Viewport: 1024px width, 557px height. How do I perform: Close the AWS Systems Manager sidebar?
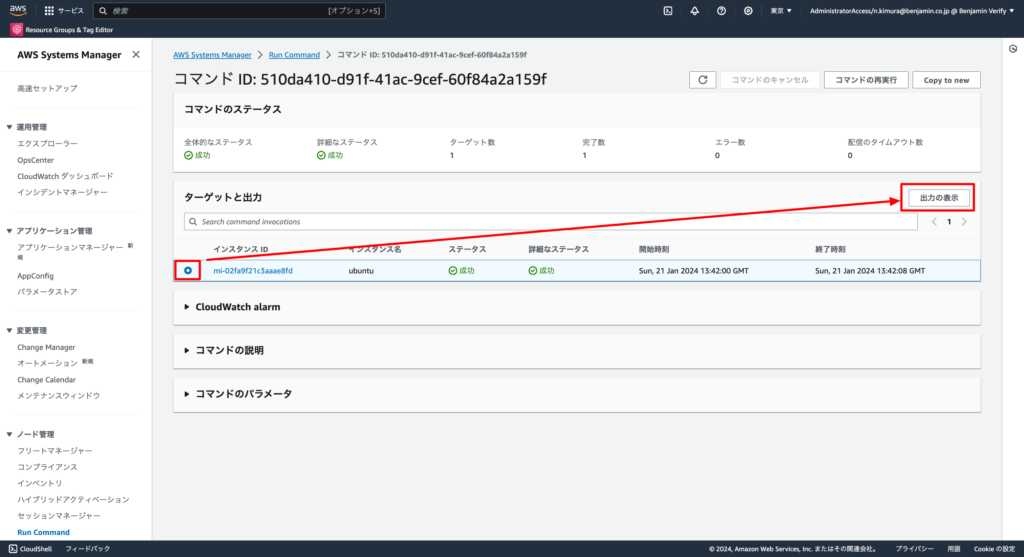click(136, 55)
